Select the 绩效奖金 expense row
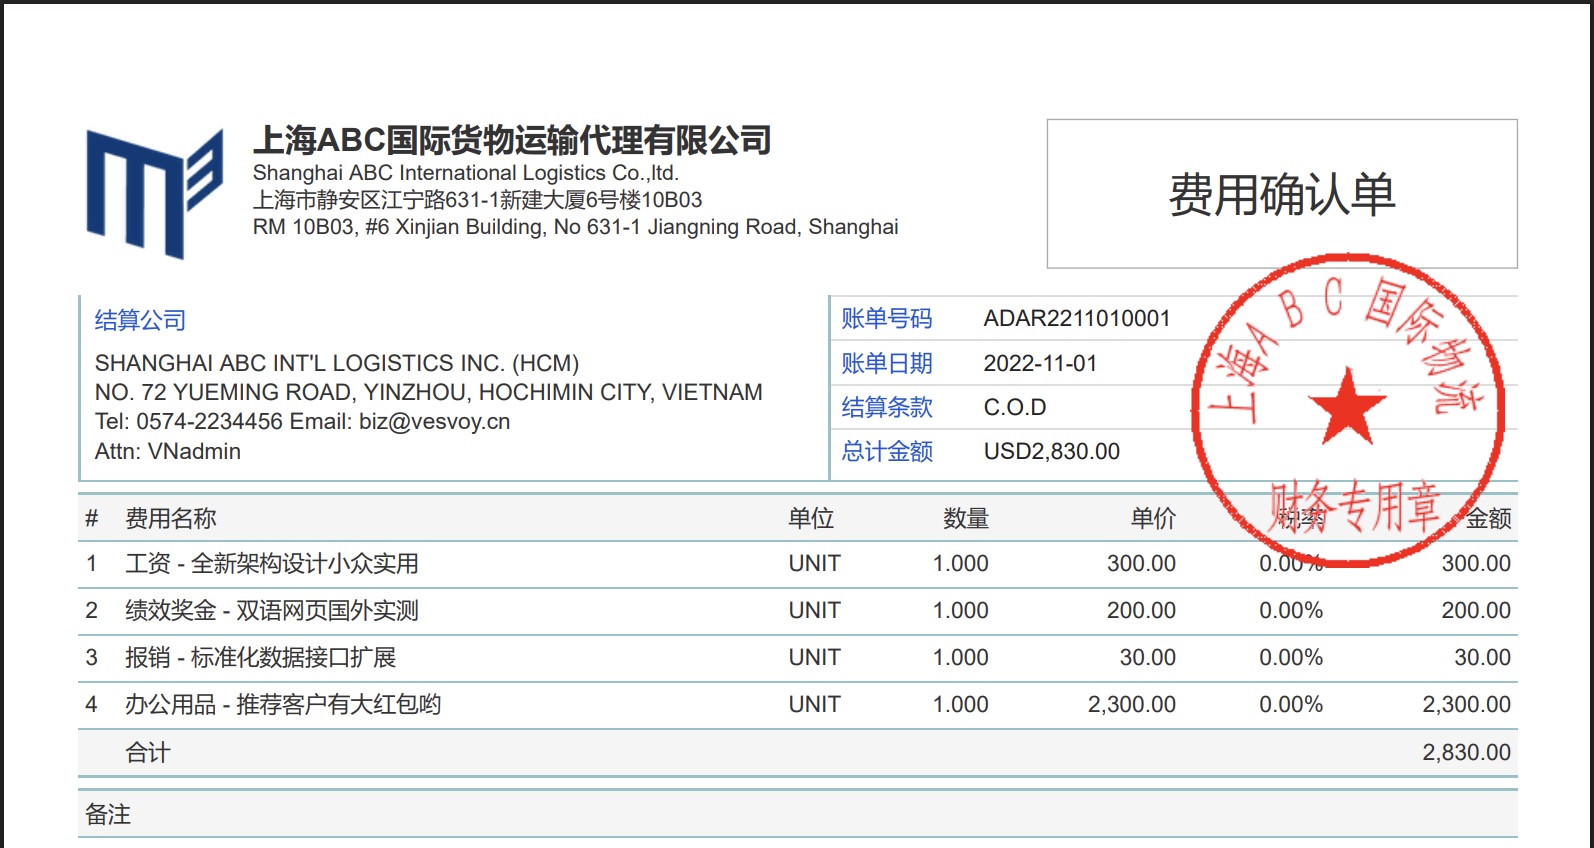Image resolution: width=1594 pixels, height=848 pixels. coord(271,611)
